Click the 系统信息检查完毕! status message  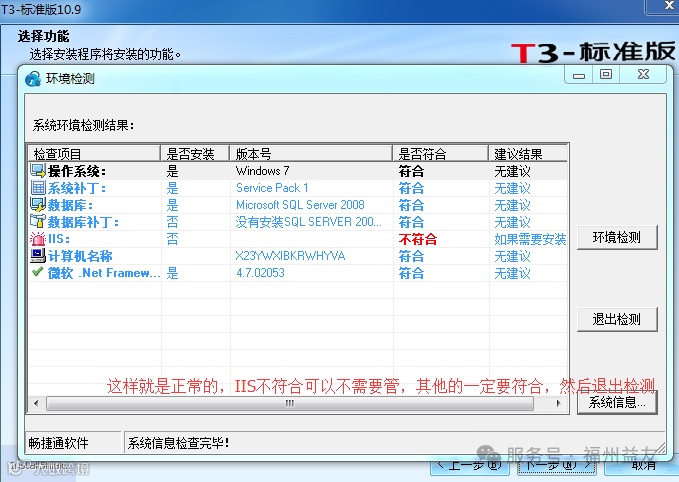(178, 443)
